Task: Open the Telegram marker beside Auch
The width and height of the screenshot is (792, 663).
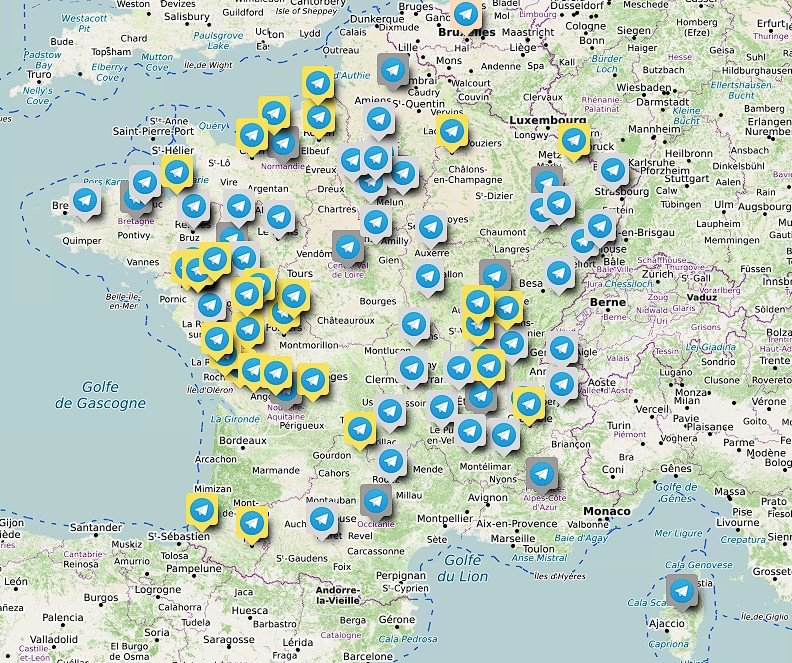Action: 322,520
